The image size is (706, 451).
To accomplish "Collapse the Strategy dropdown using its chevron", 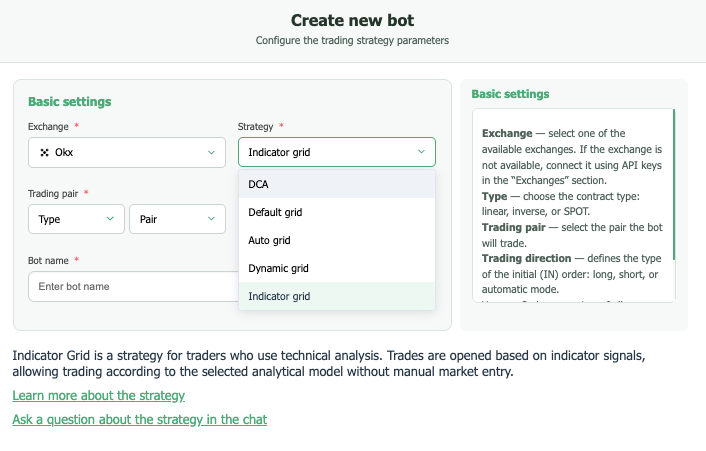I will coord(421,152).
